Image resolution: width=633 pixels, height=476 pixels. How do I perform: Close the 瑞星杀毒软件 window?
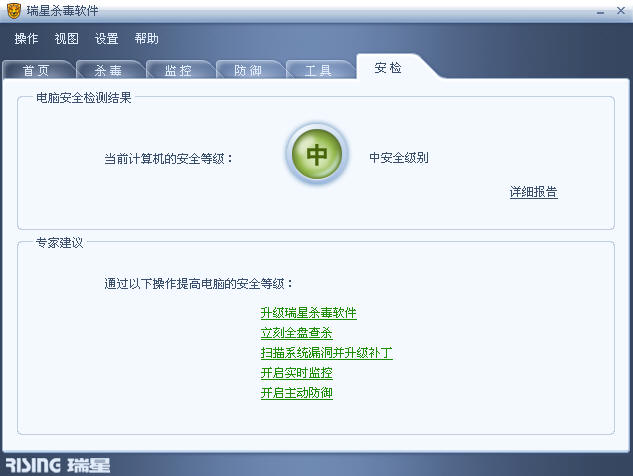621,11
